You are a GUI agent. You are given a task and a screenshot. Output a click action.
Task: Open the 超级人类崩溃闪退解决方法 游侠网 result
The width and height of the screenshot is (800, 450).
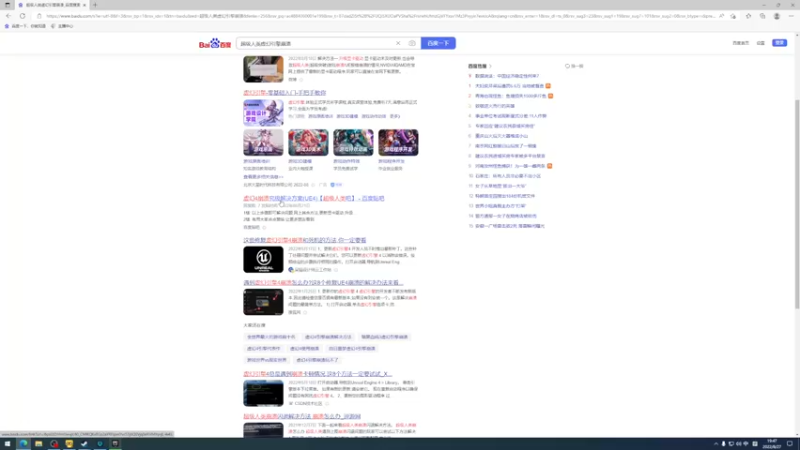point(302,416)
